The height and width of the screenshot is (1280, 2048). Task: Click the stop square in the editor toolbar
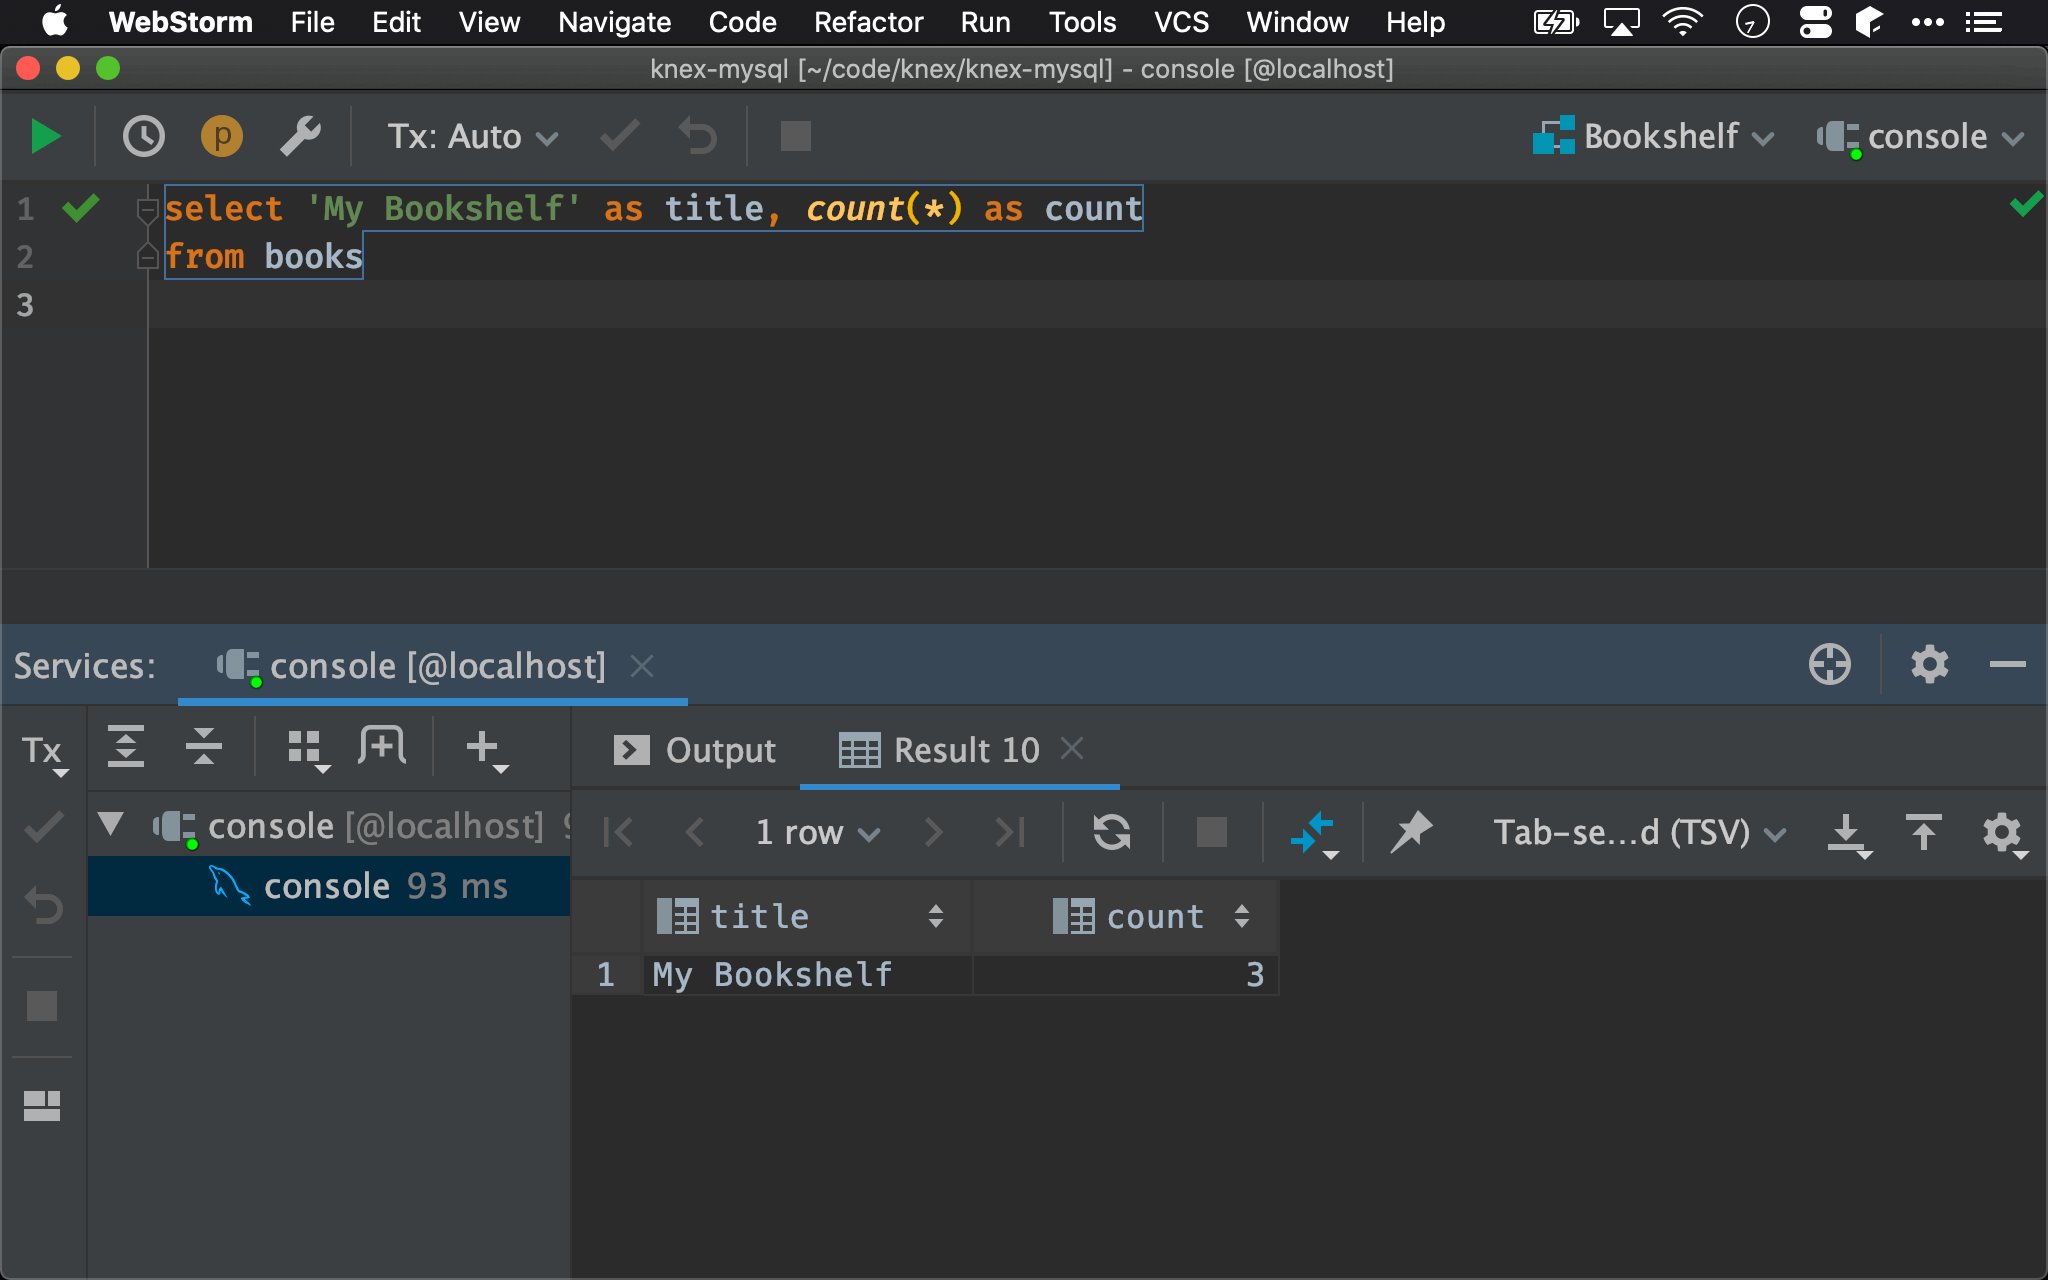click(x=796, y=137)
